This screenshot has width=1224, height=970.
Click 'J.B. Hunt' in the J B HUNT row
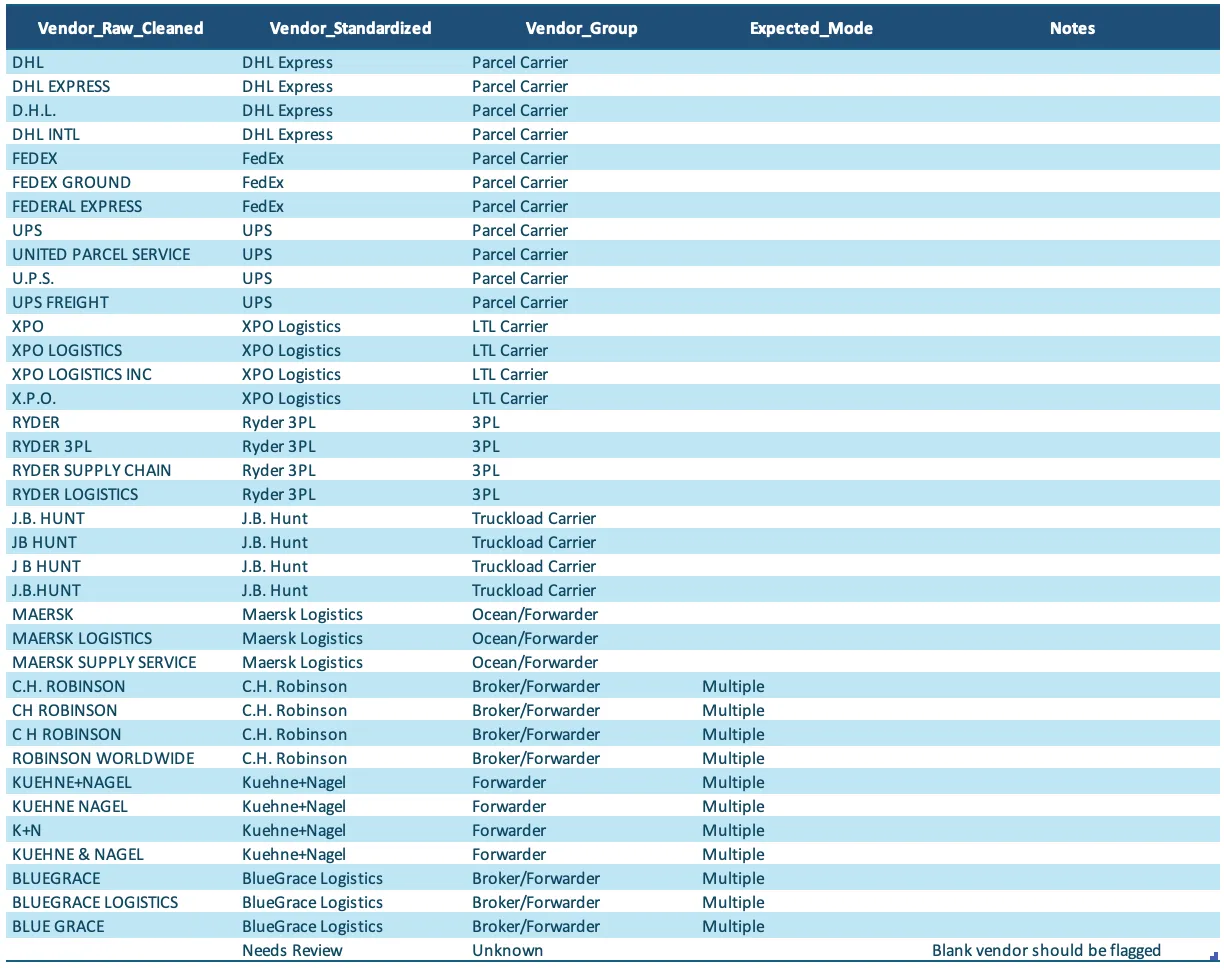point(275,566)
